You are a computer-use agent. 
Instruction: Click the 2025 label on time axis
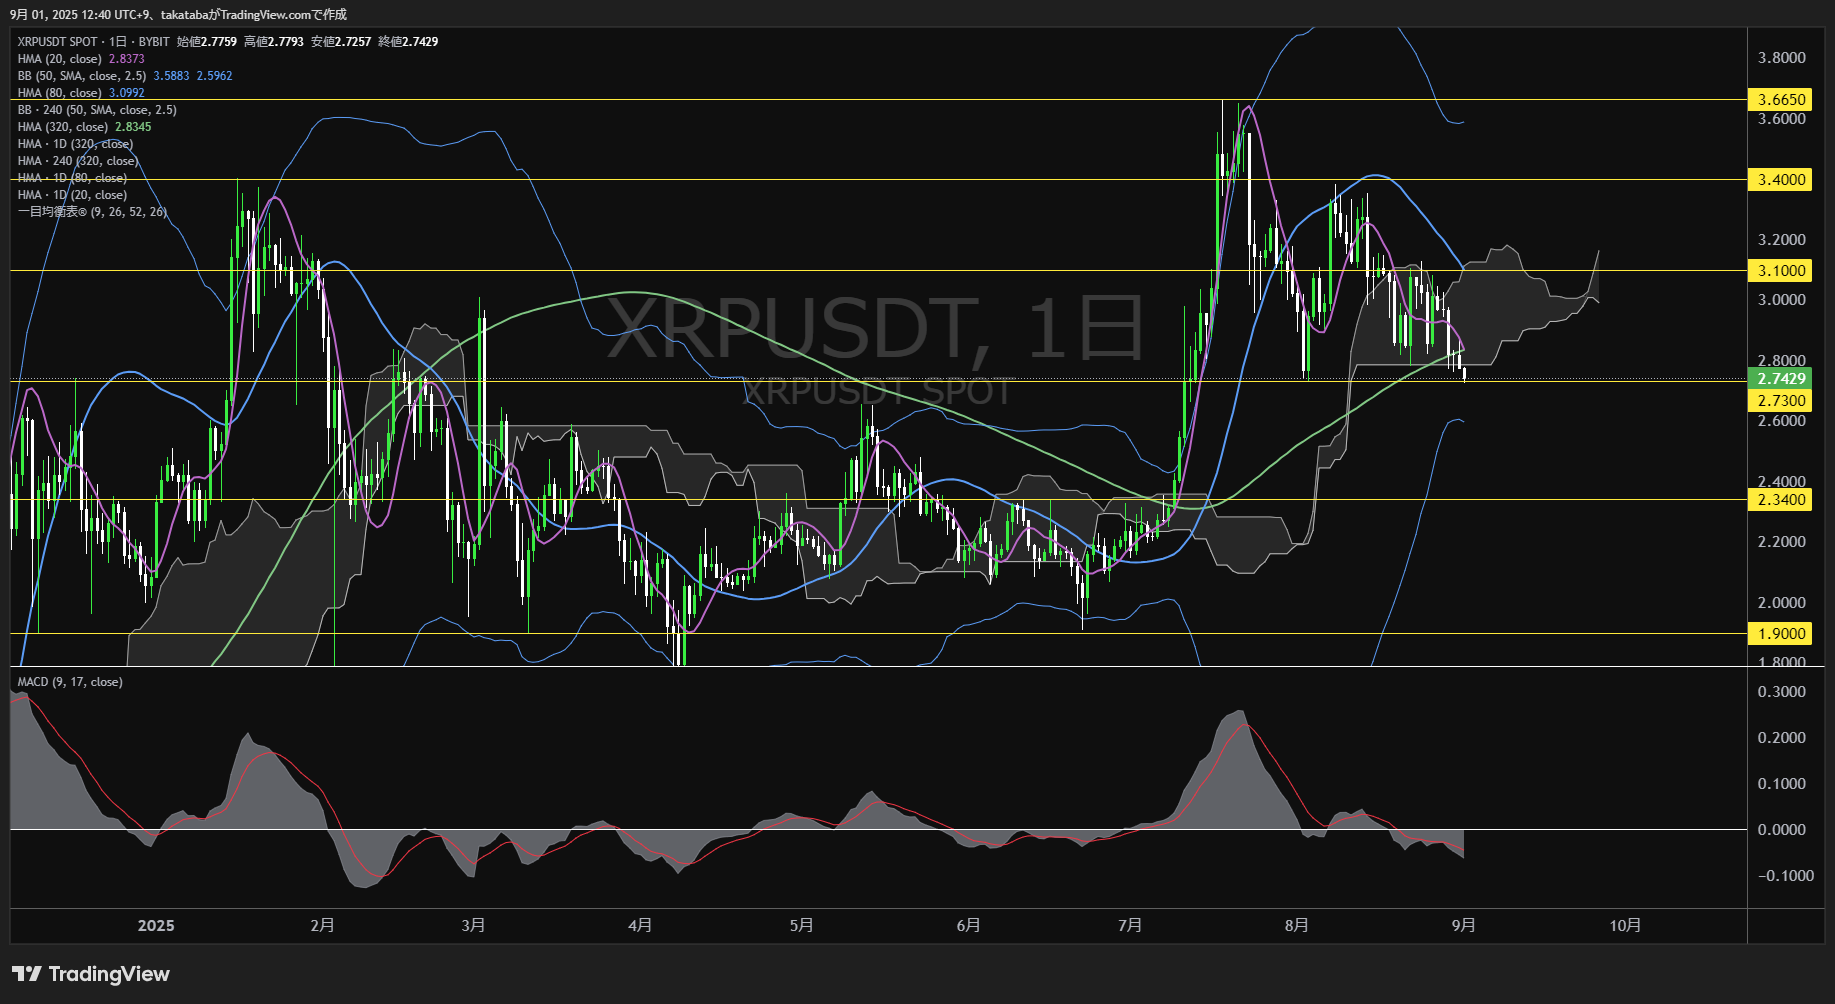click(156, 925)
